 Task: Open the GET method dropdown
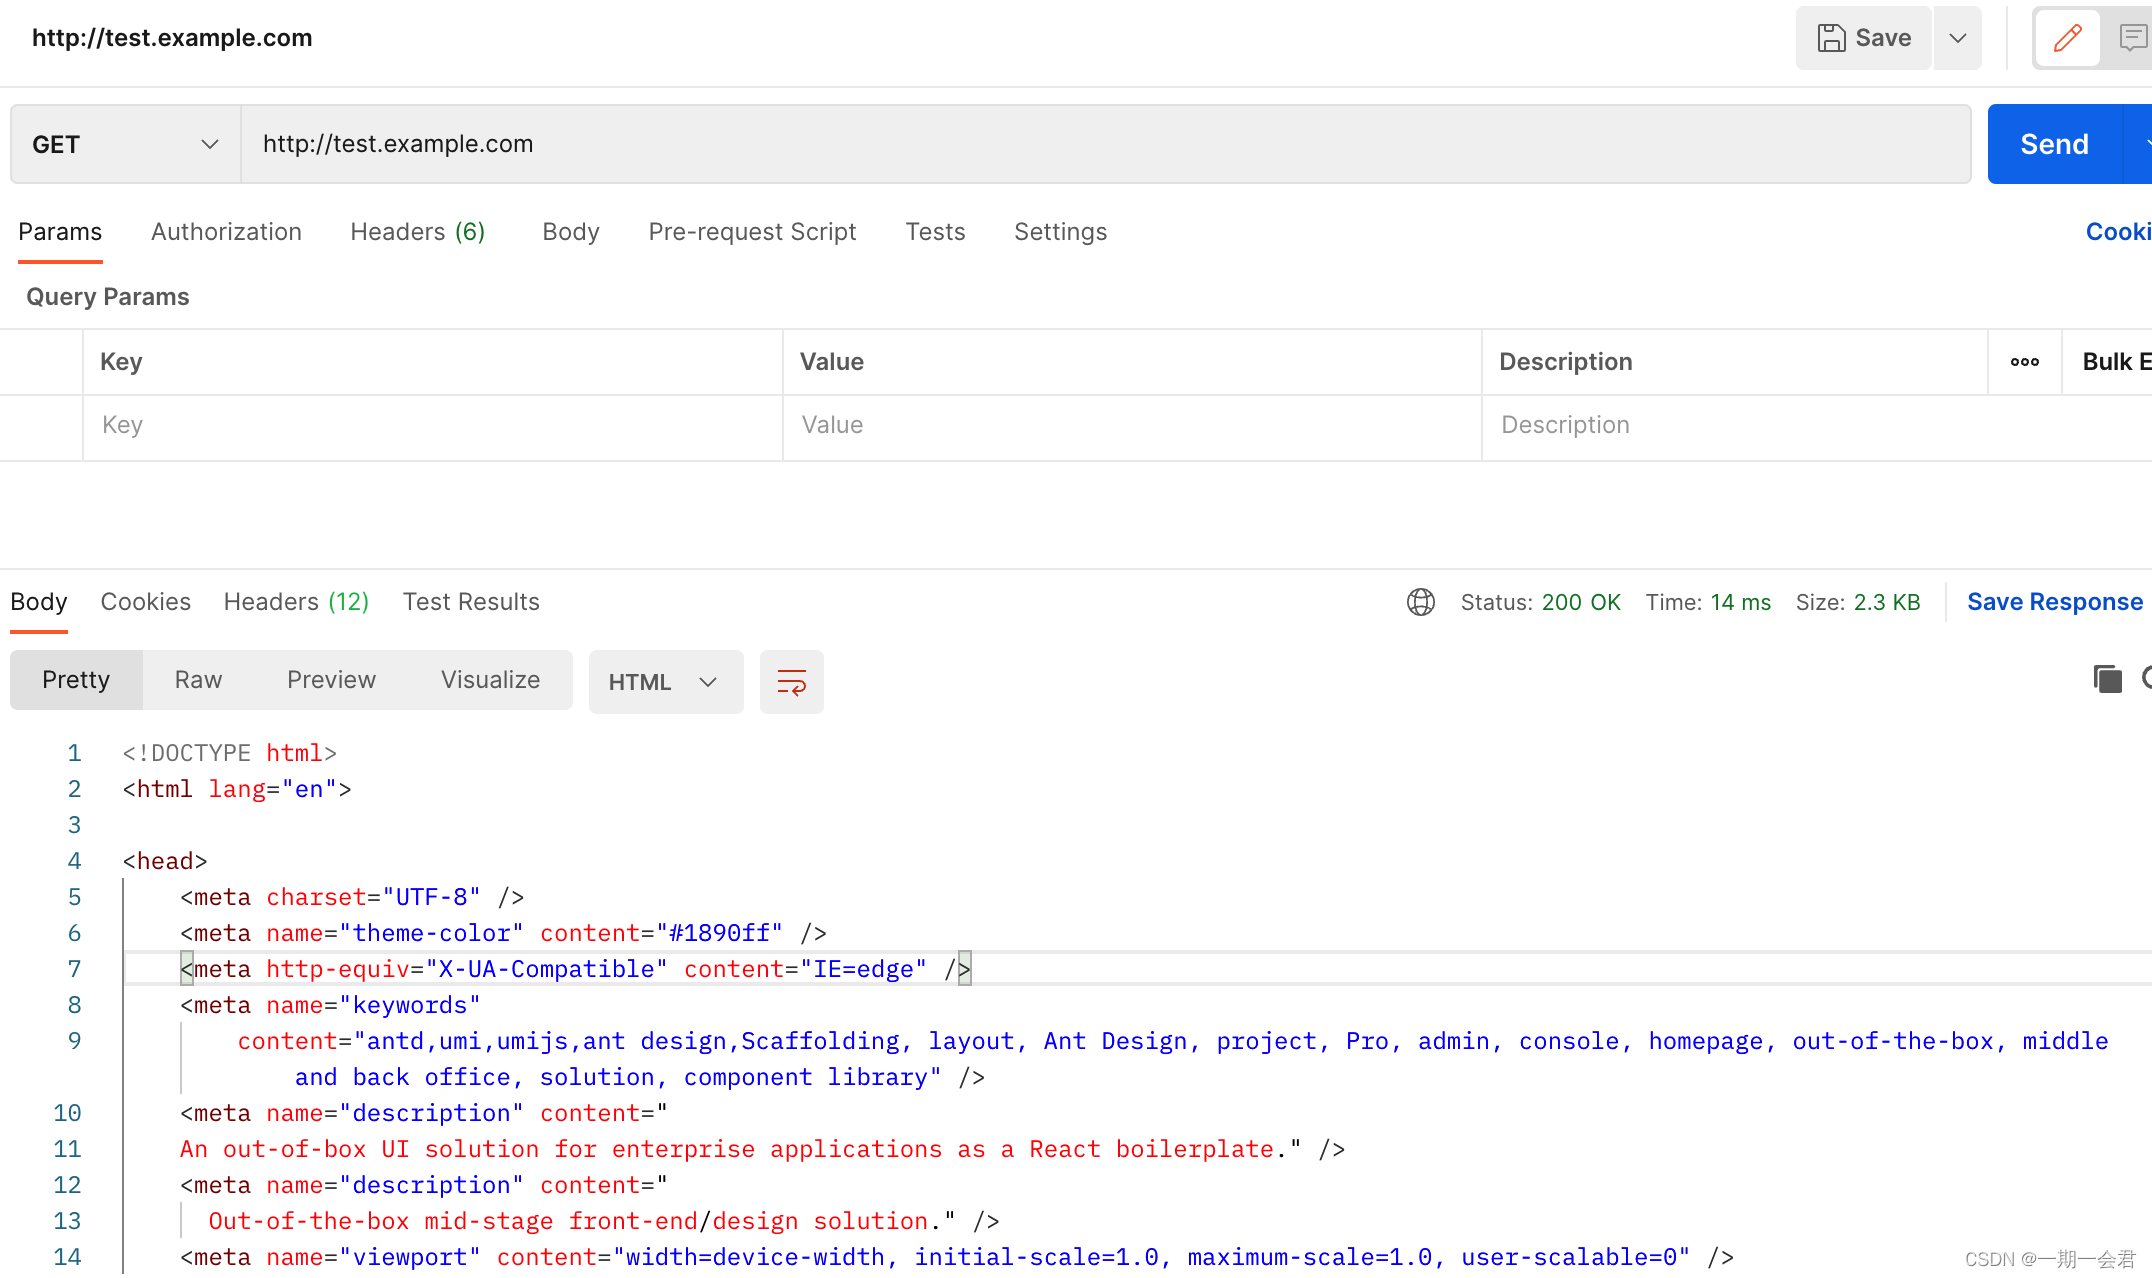coord(125,144)
